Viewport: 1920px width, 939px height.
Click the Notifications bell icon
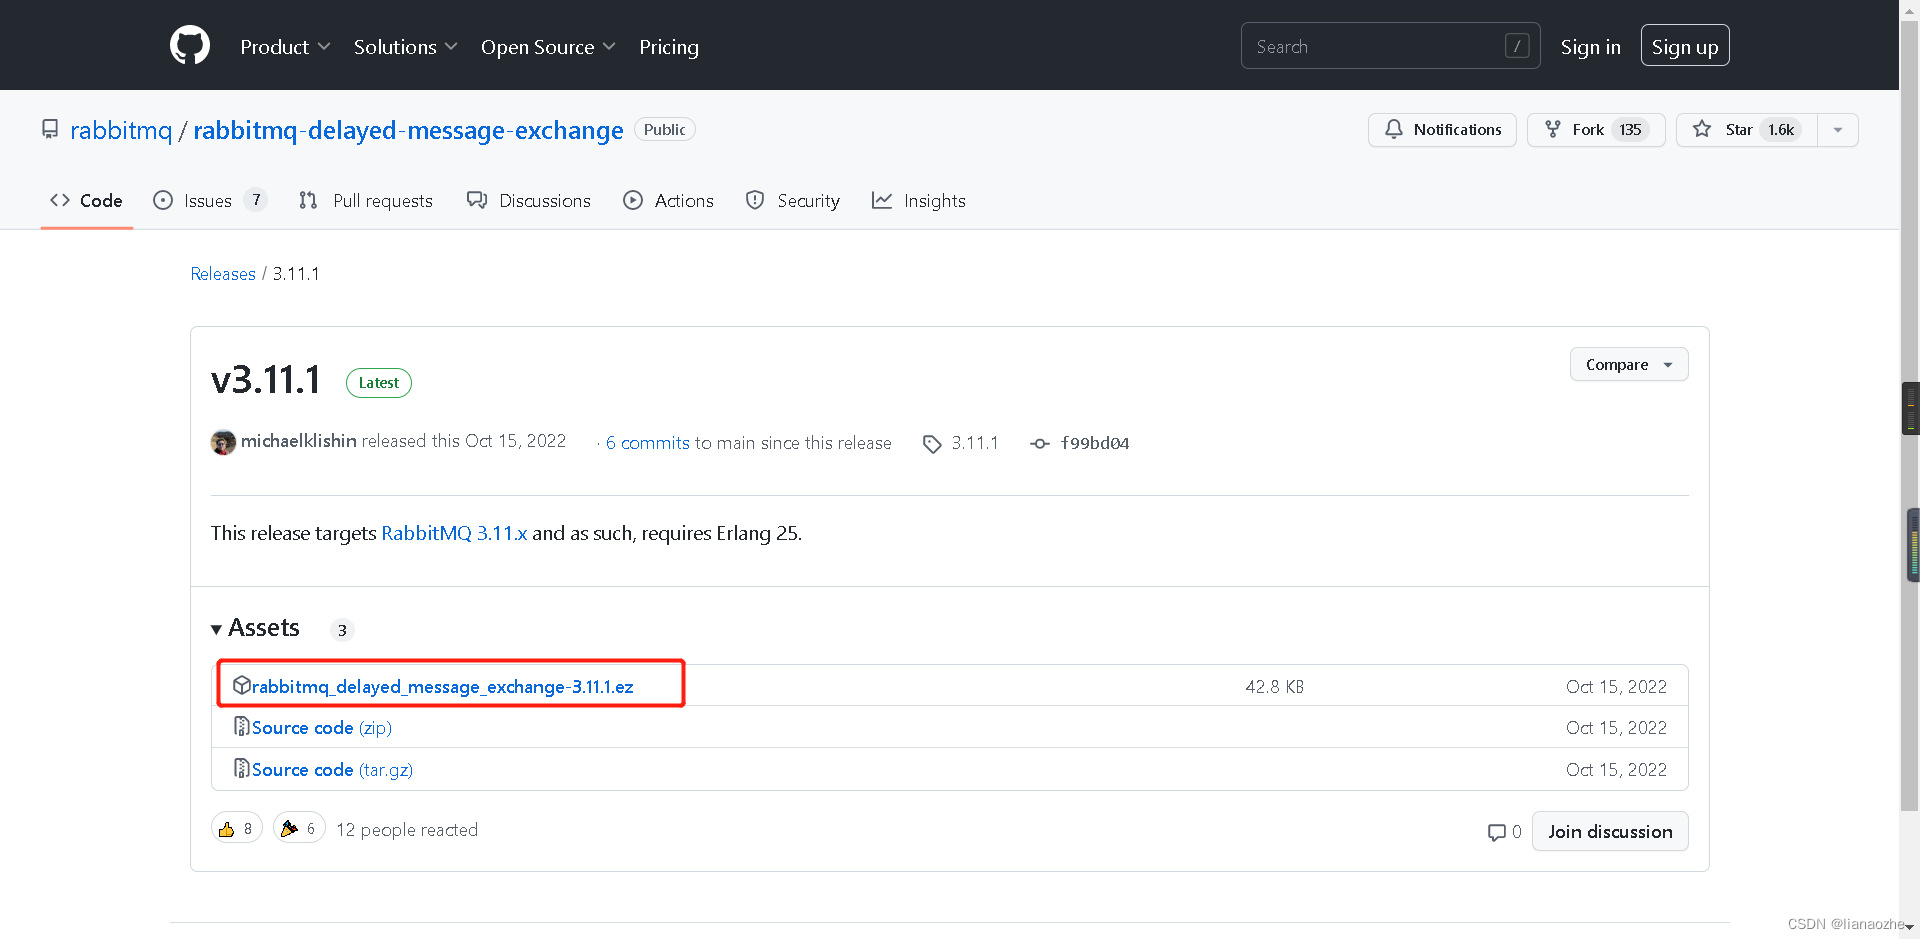click(x=1393, y=129)
